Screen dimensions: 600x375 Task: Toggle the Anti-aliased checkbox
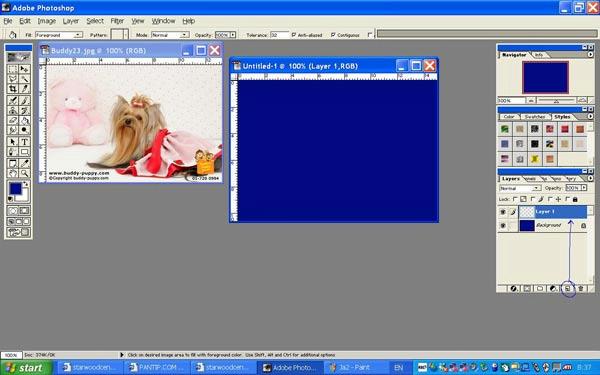[x=294, y=35]
